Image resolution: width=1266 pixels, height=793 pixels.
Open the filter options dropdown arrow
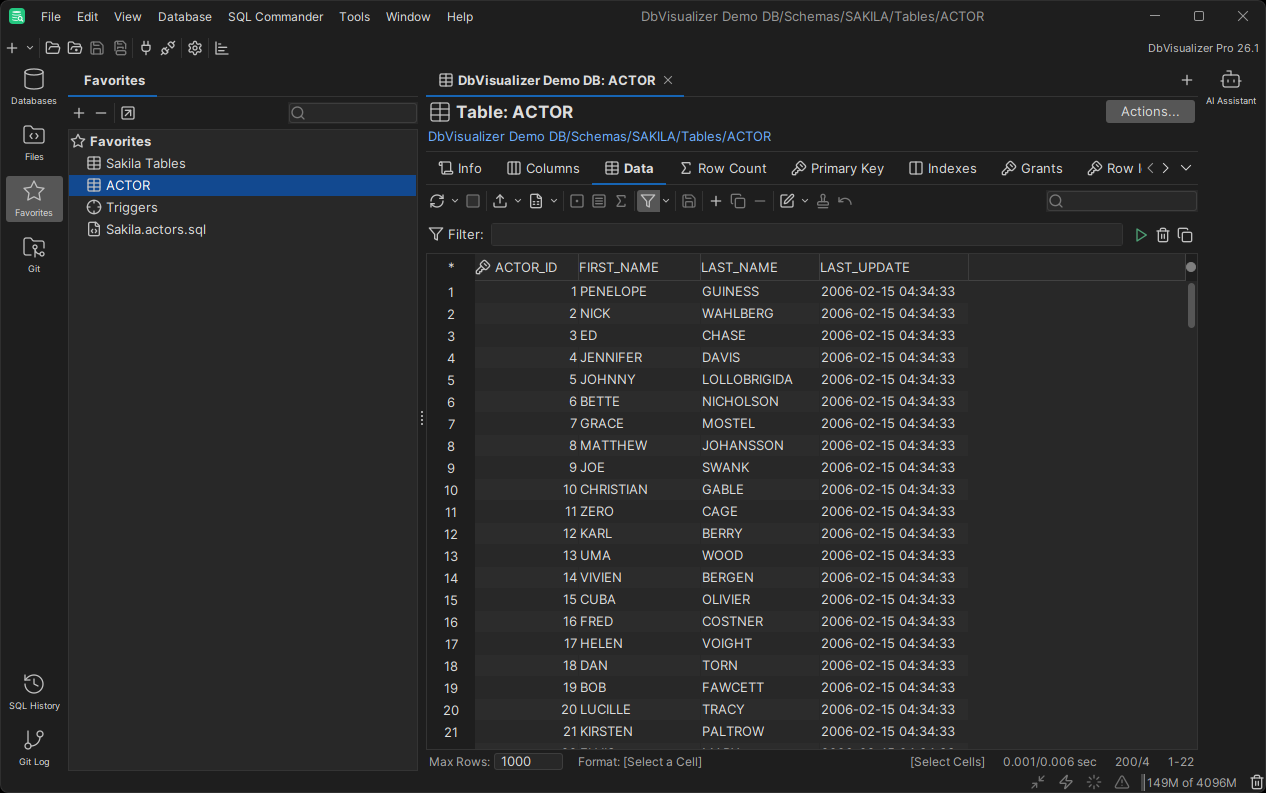[666, 201]
